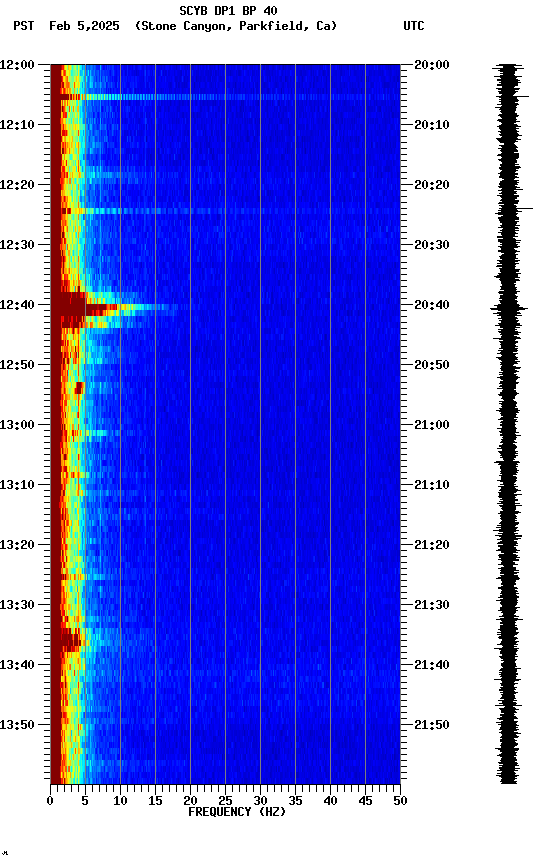Viewport: 552px width, 864px height.
Task: Click the "20:50" UTC time label
Action: click(432, 365)
